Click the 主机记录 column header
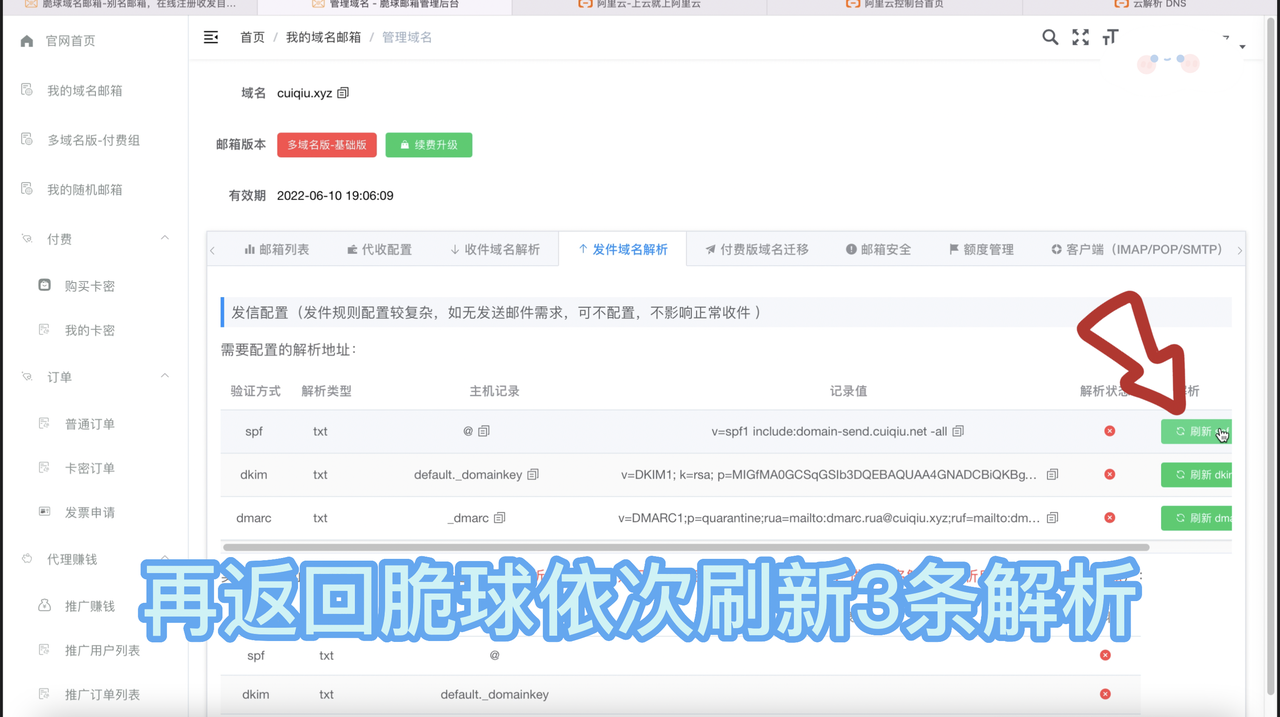The height and width of the screenshot is (717, 1280). tap(494, 391)
